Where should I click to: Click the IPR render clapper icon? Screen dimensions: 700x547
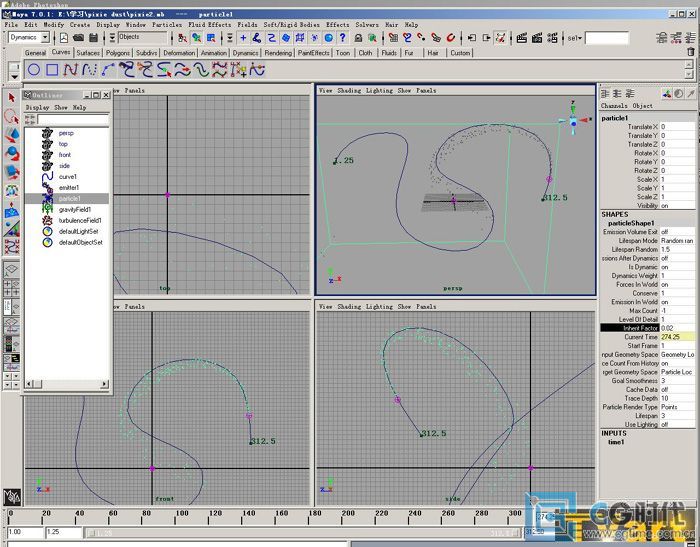pos(537,38)
